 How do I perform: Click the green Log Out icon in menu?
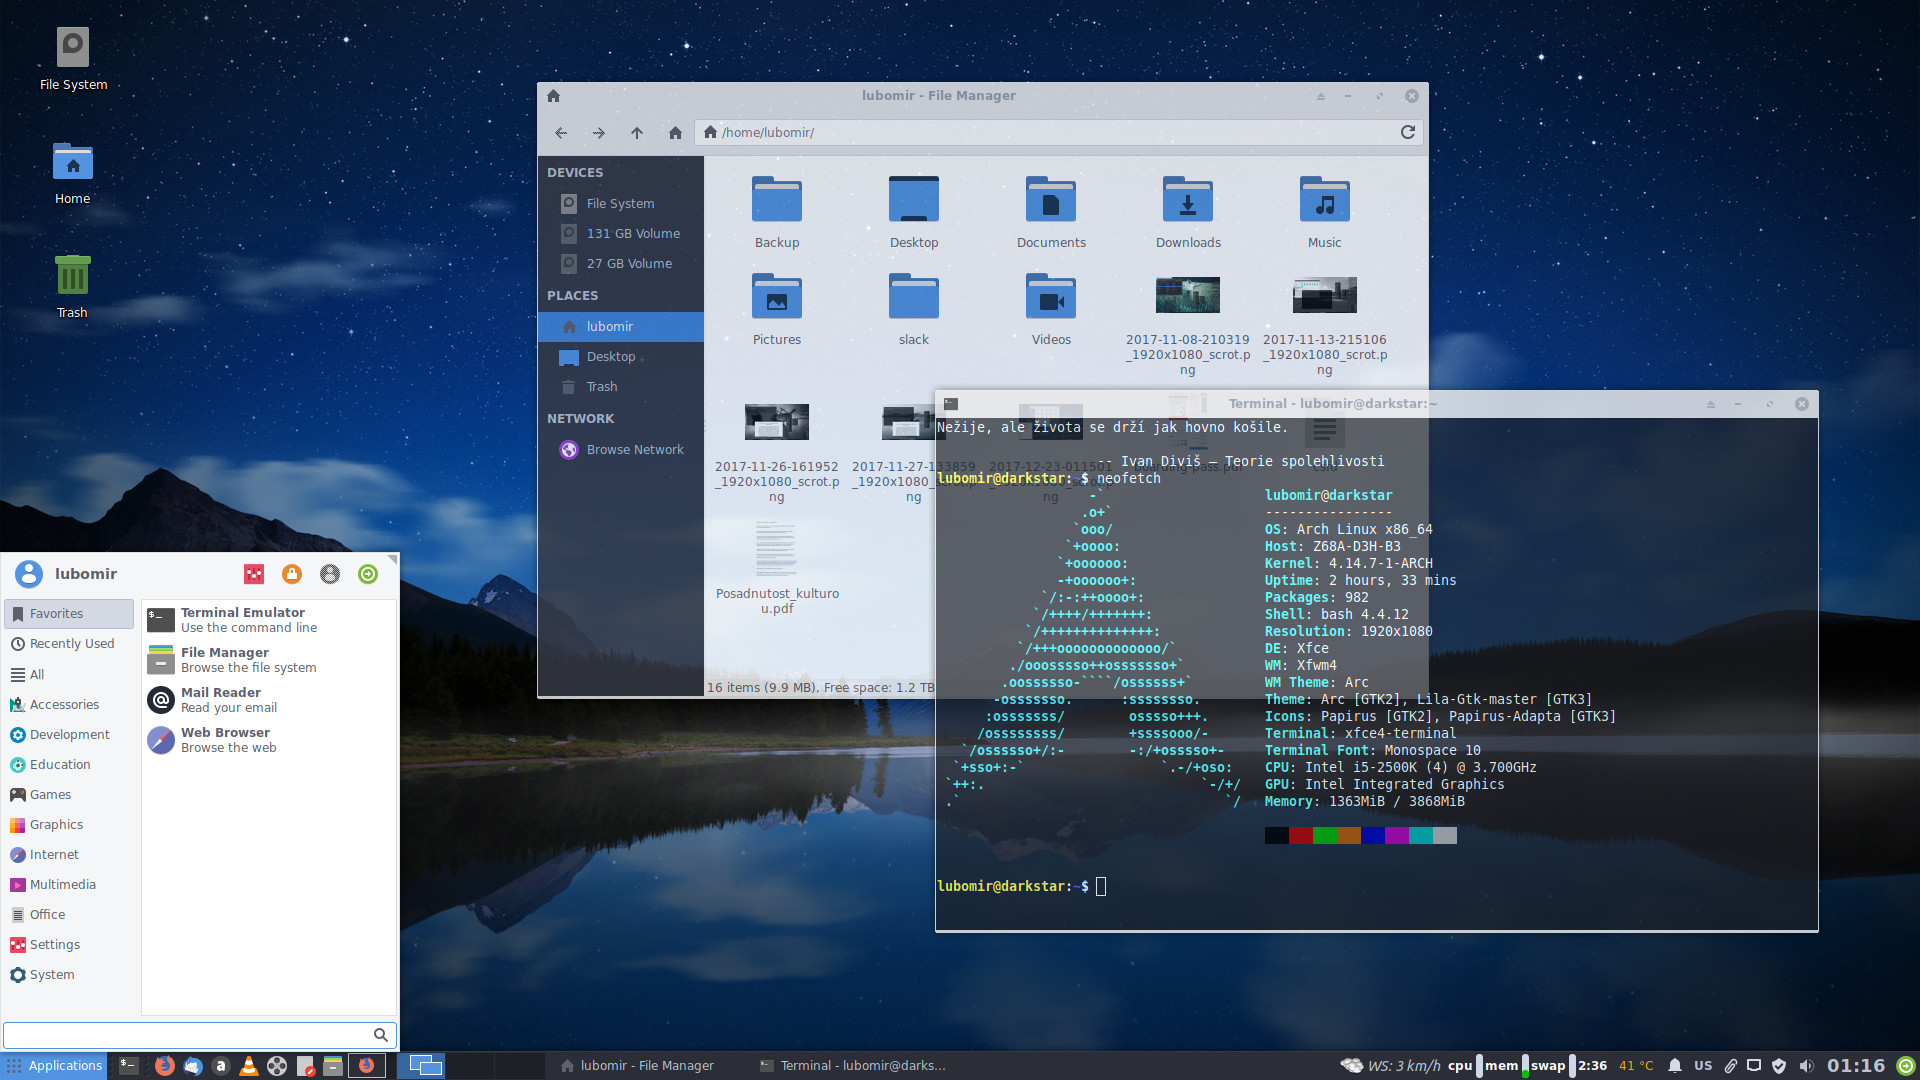(x=368, y=574)
